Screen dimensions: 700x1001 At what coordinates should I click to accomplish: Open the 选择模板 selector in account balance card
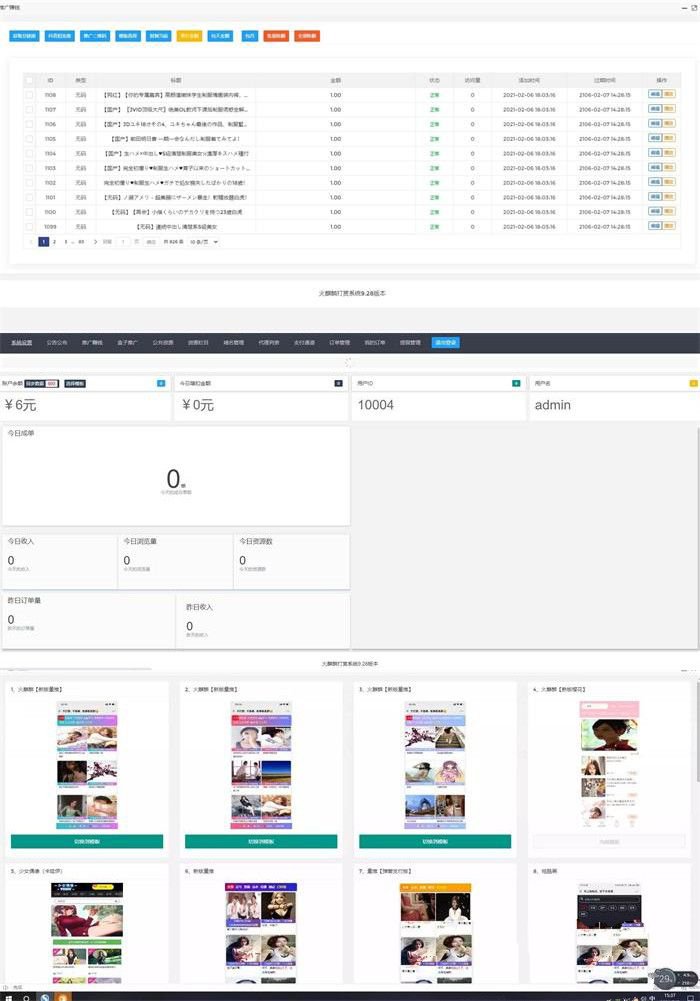point(75,383)
